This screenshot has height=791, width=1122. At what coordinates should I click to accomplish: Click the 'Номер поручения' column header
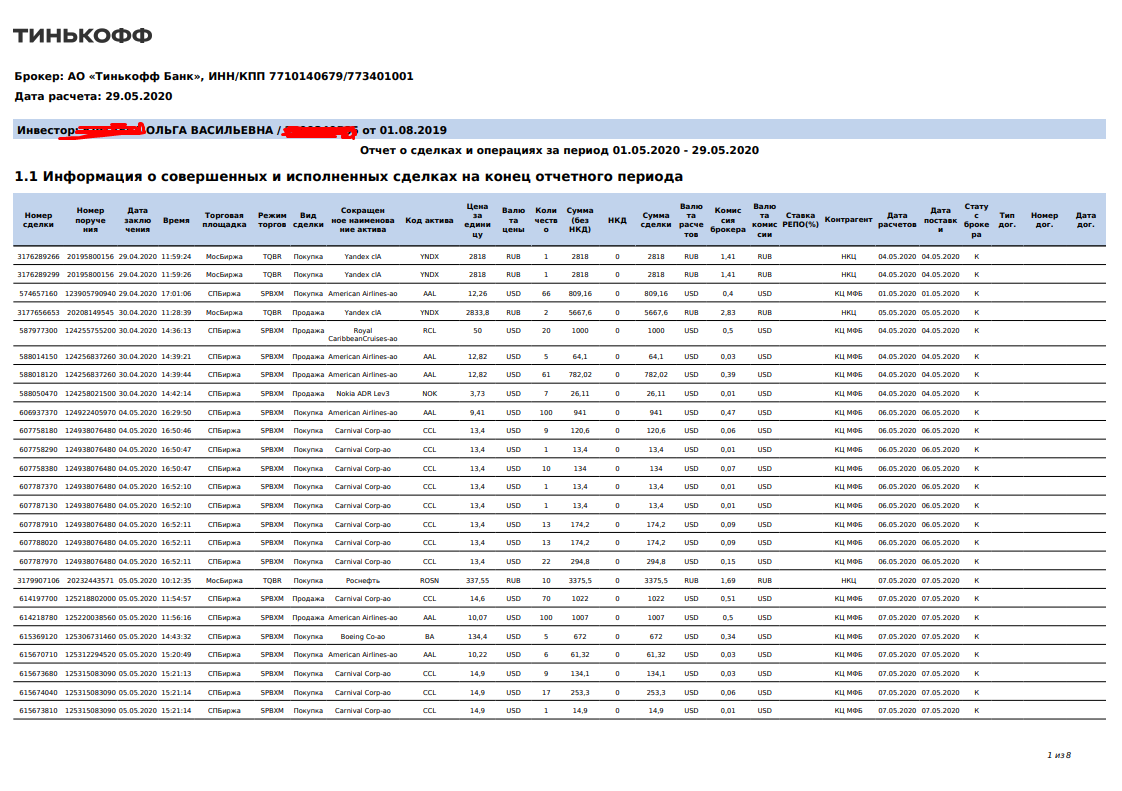click(x=90, y=220)
